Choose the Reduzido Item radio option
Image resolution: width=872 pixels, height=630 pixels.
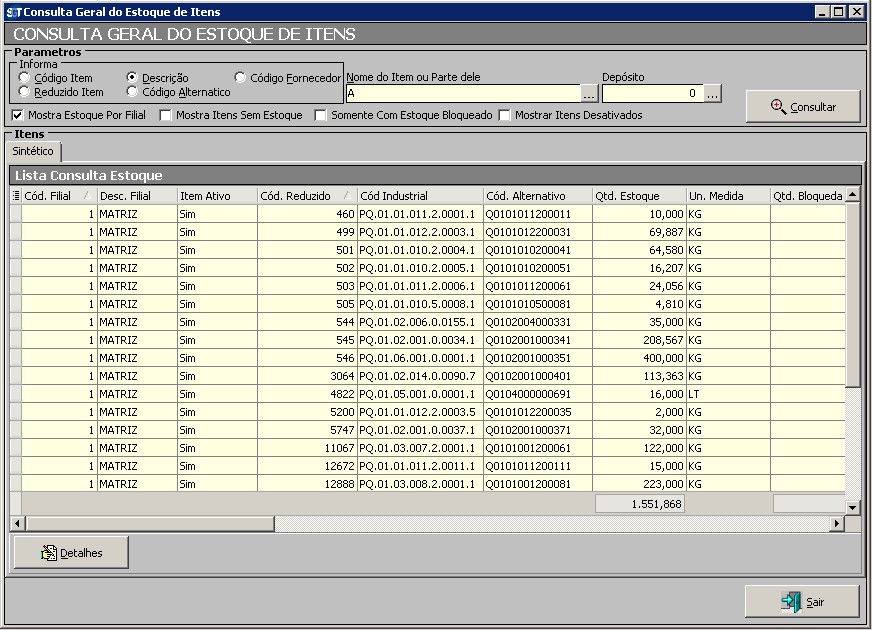coord(24,92)
